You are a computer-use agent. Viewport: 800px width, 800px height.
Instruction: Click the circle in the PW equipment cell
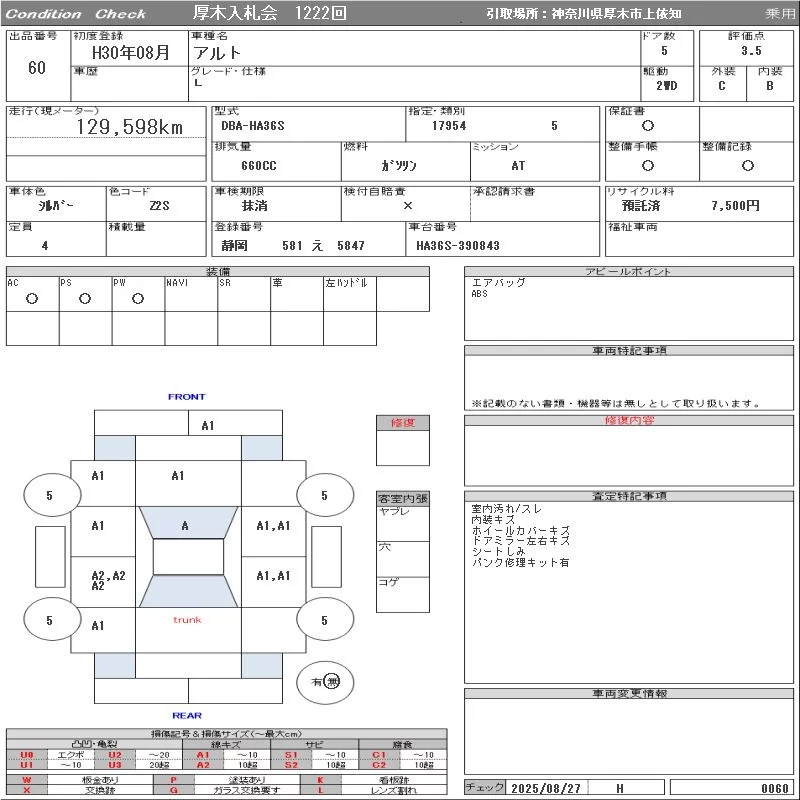138,298
